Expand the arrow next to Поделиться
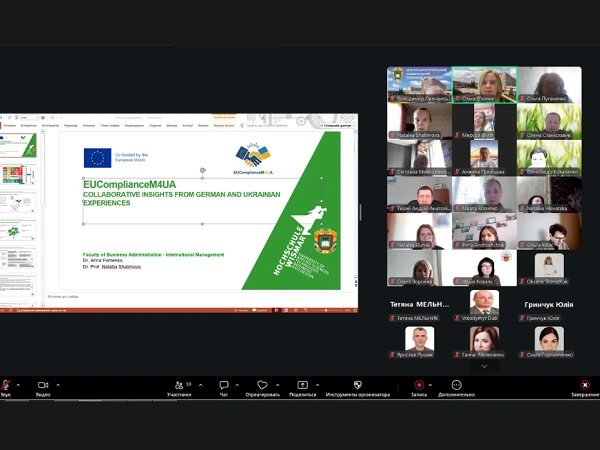 [317, 384]
